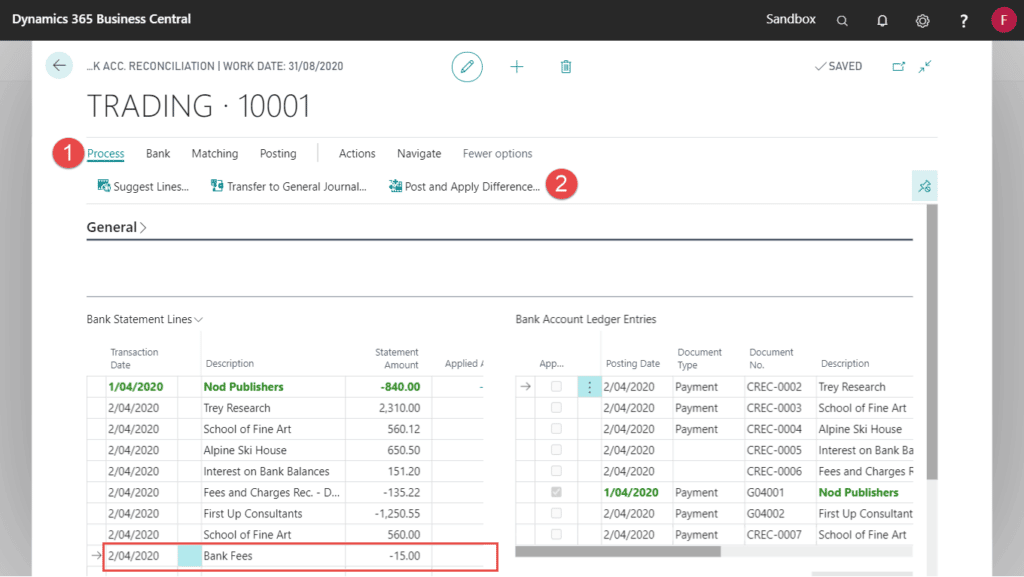Click Post and Apply Difference action

coord(463,186)
